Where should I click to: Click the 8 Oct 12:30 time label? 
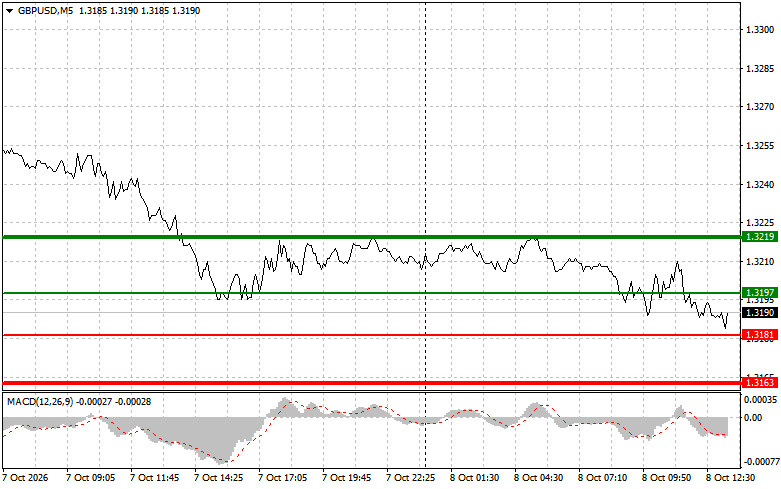point(731,478)
